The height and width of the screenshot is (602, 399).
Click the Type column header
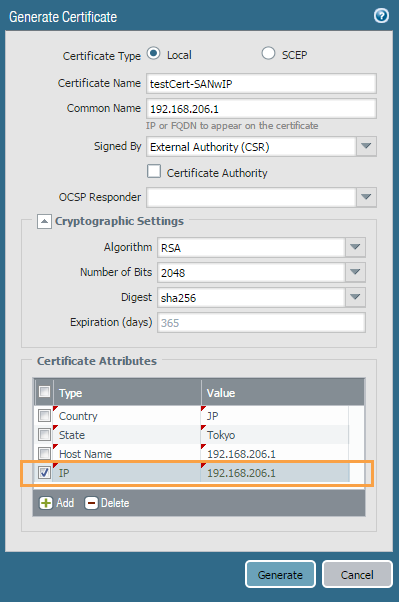(x=127, y=392)
